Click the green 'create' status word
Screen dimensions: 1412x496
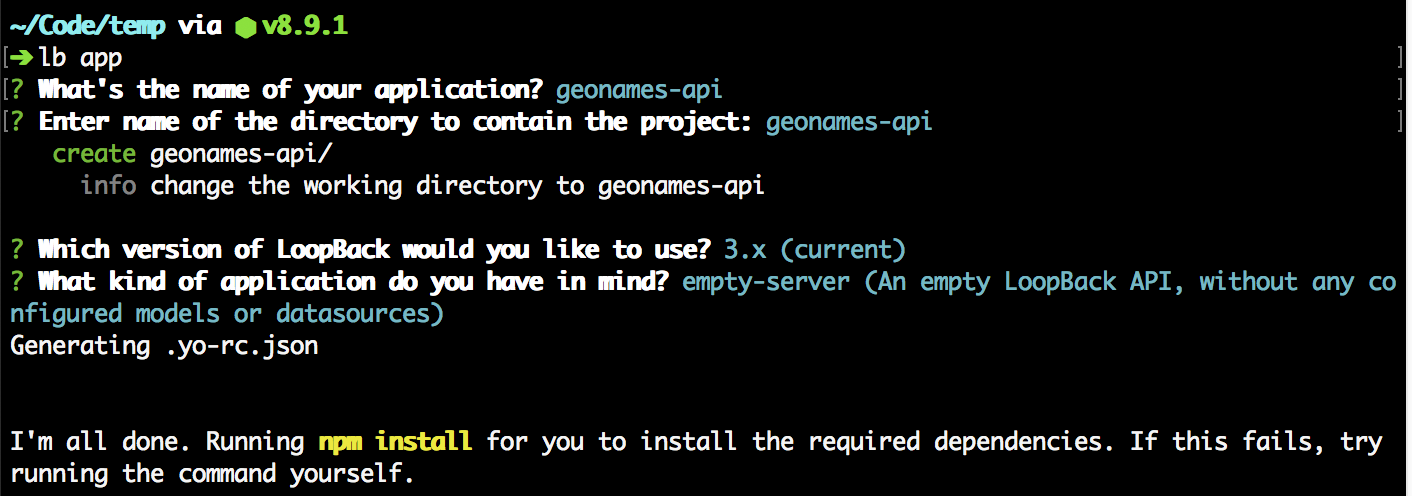94,154
